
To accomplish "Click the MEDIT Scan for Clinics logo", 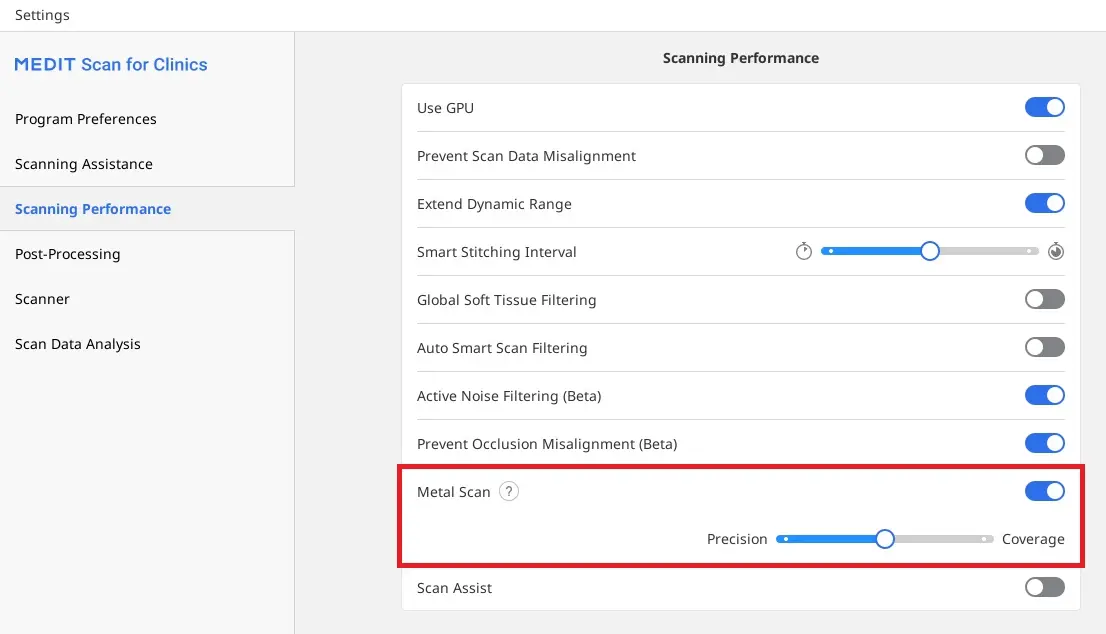I will (111, 64).
